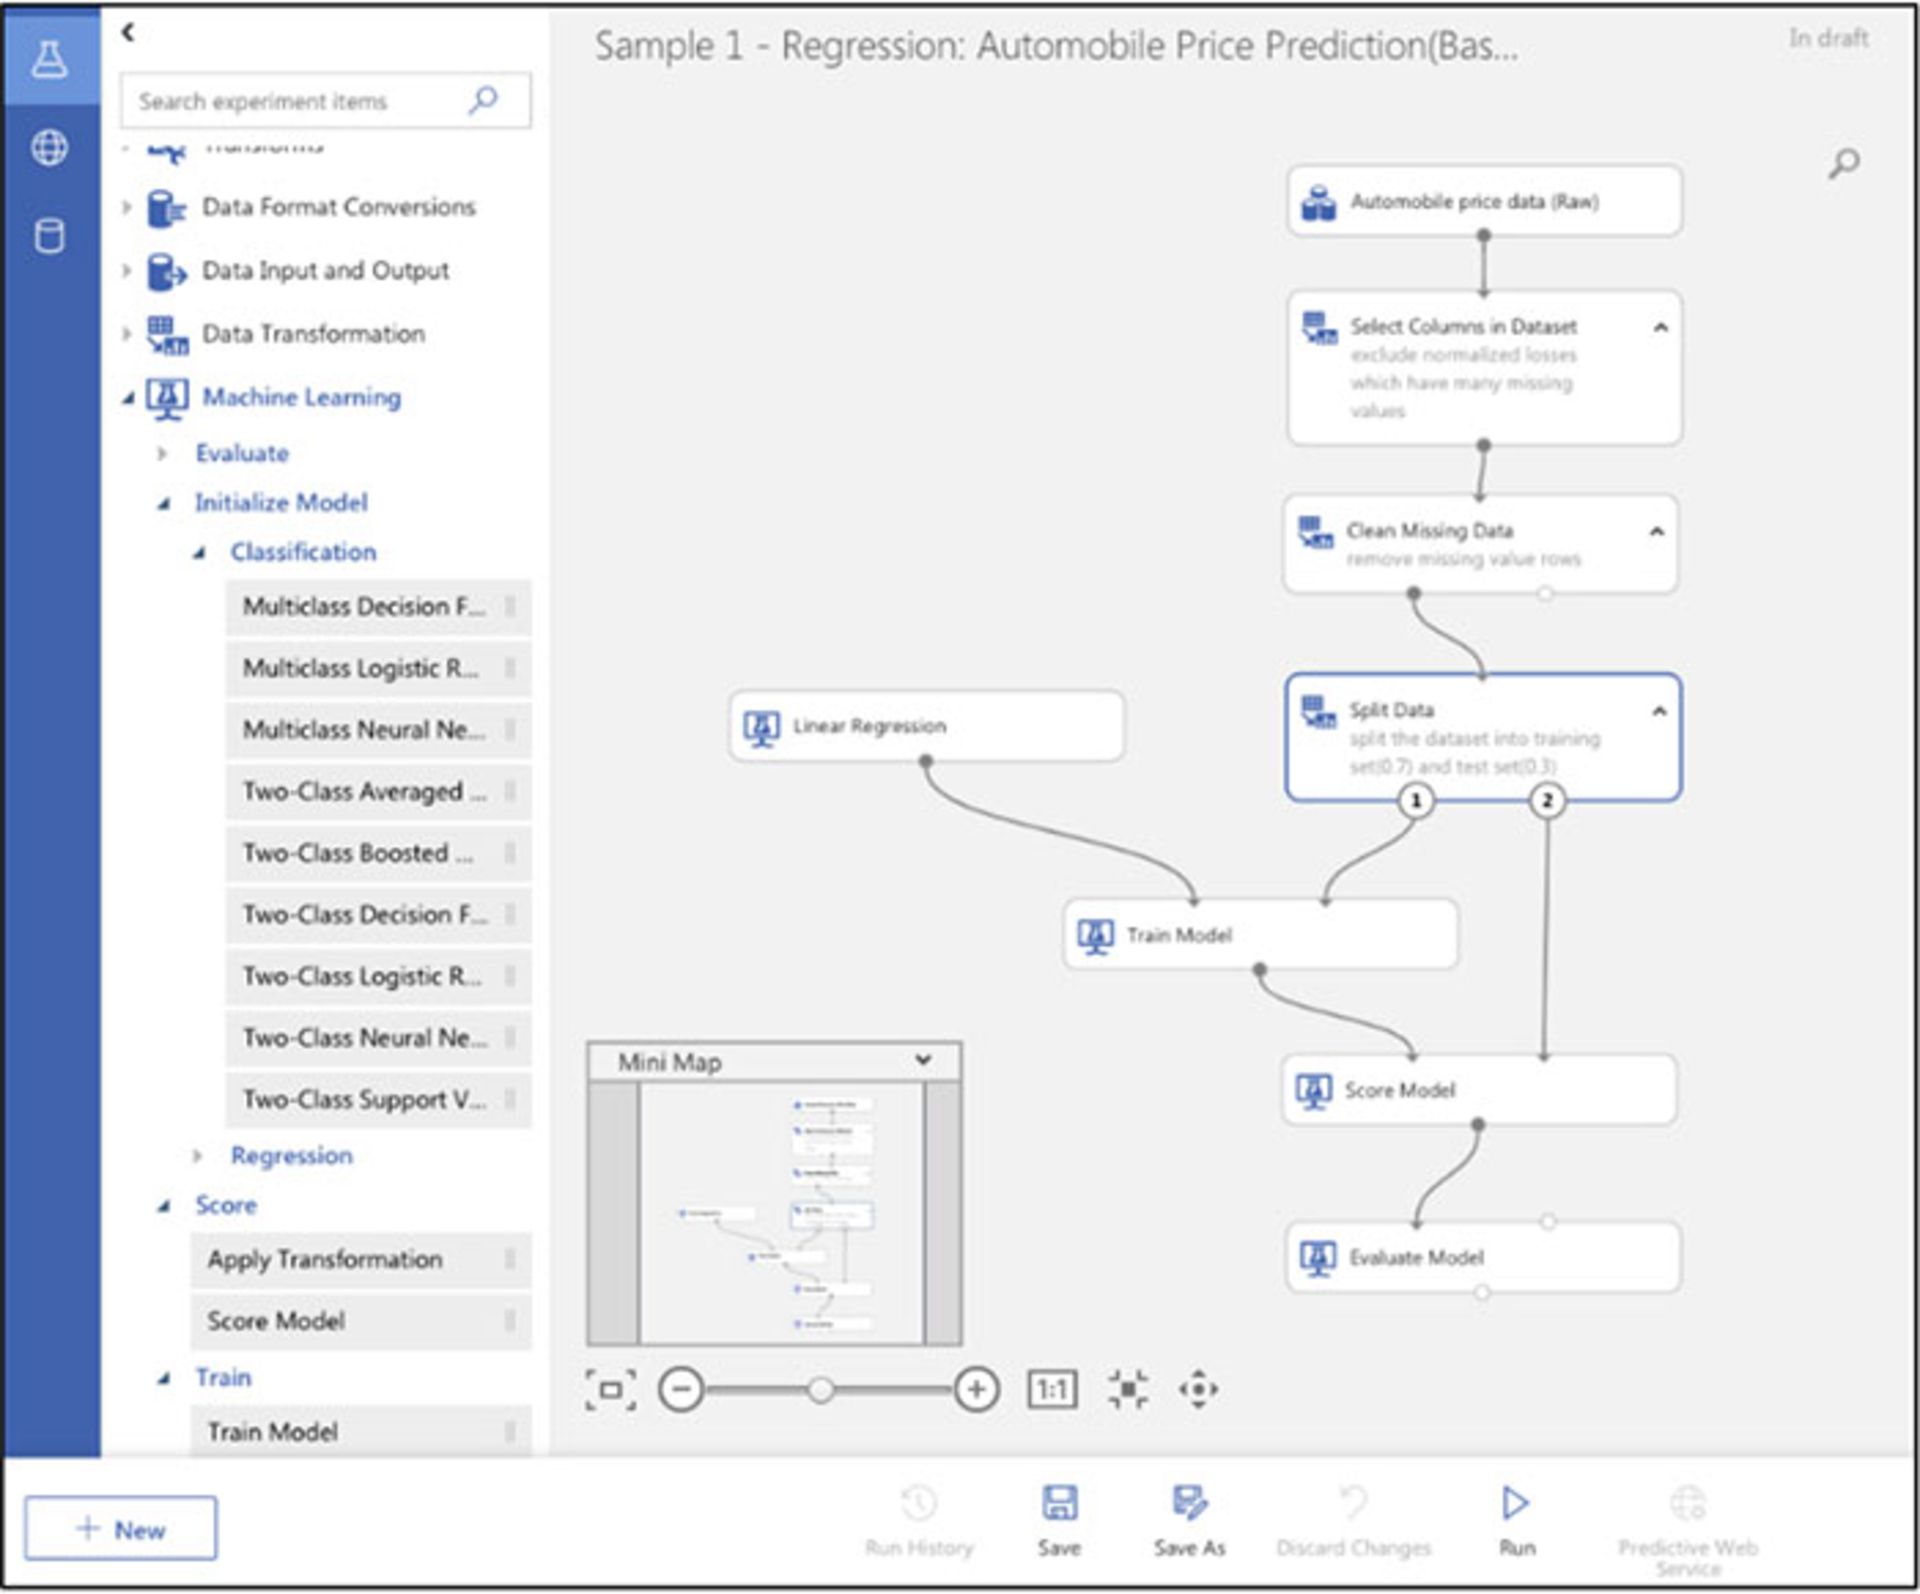Viewport: 1920px width, 1594px height.
Task: Toggle the pan control icon
Action: (1197, 1390)
